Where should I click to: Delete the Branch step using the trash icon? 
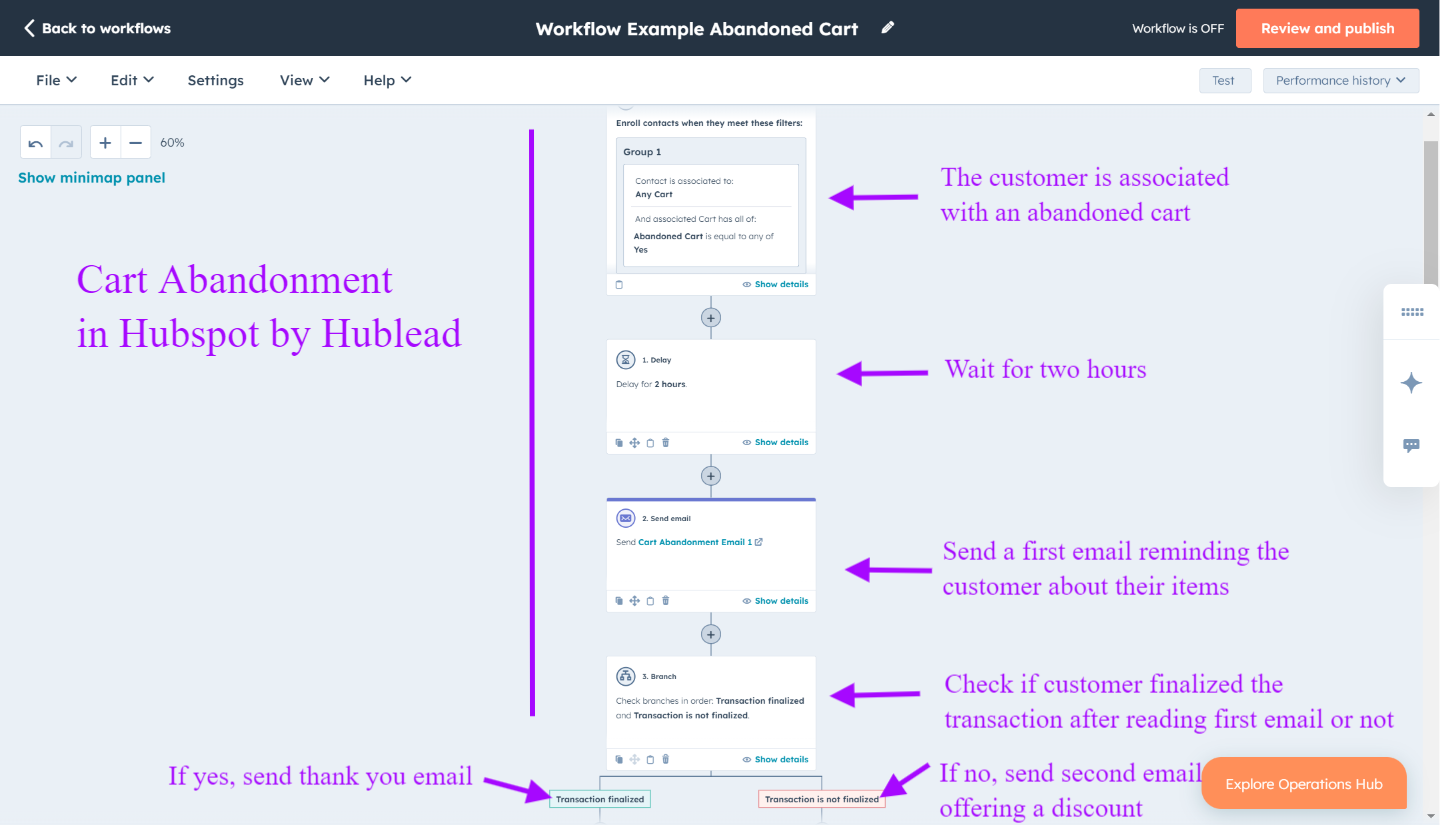tap(665, 759)
